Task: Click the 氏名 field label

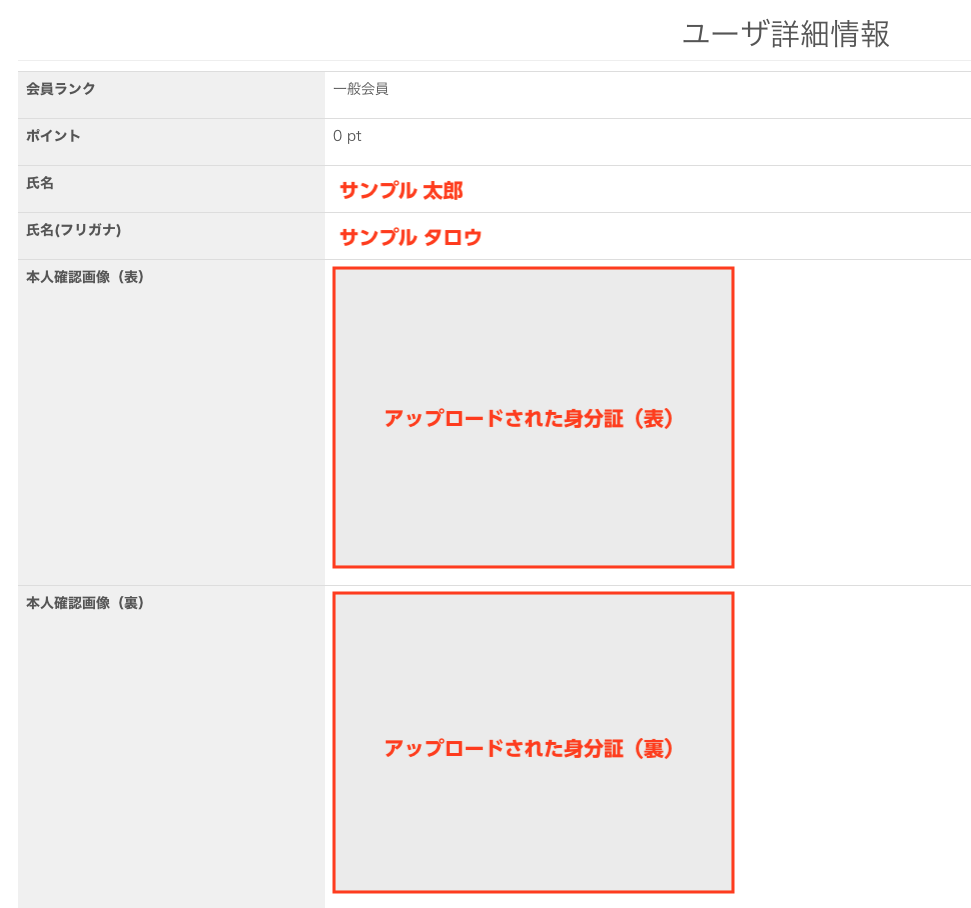Action: (40, 183)
